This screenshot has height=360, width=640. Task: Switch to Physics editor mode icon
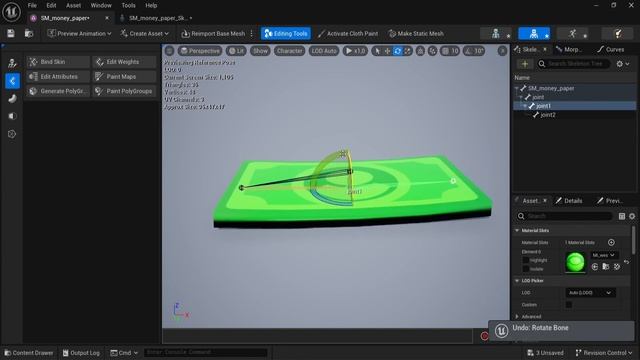pyautogui.click(x=618, y=33)
